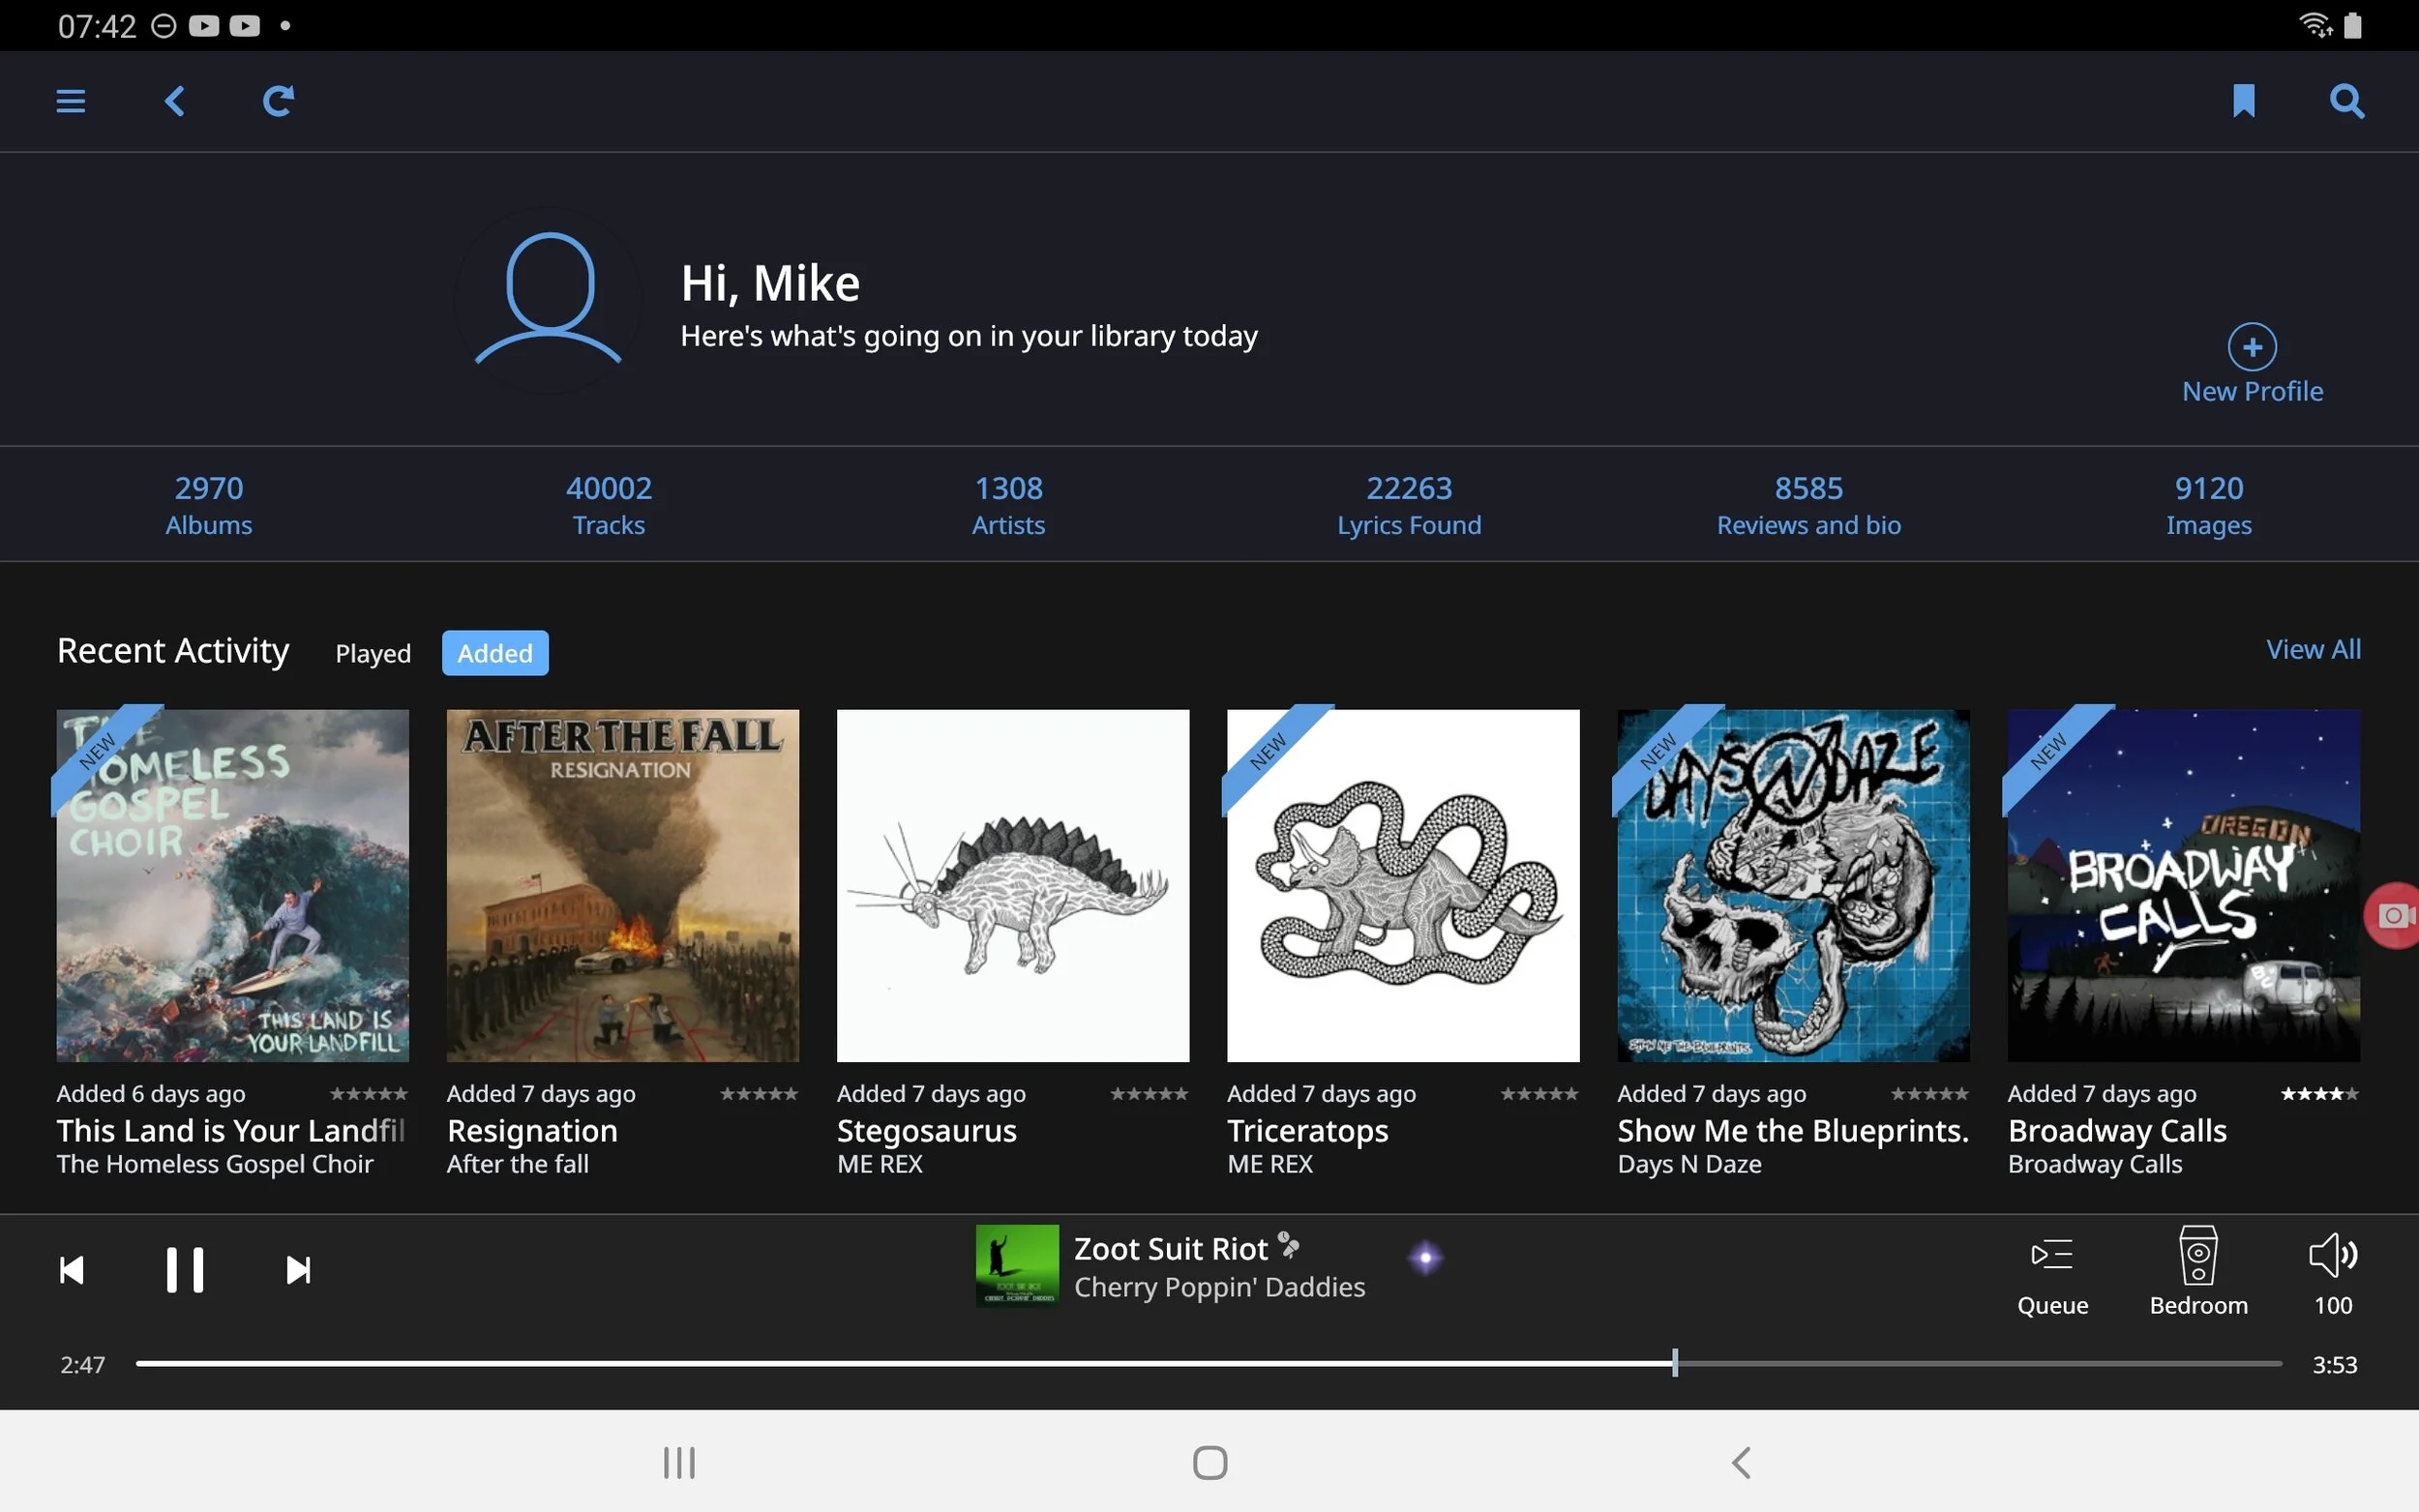This screenshot has height=1512, width=2419.
Task: Rate the Resignation album stars
Action: tap(759, 1094)
